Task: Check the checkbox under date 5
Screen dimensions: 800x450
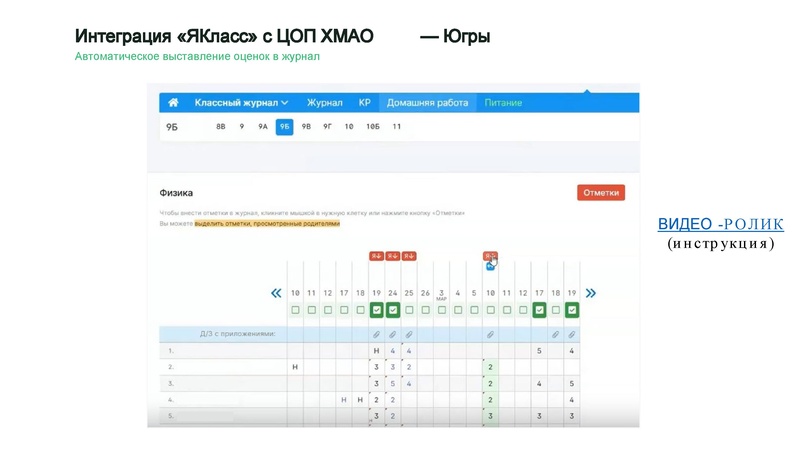Action: point(474,310)
